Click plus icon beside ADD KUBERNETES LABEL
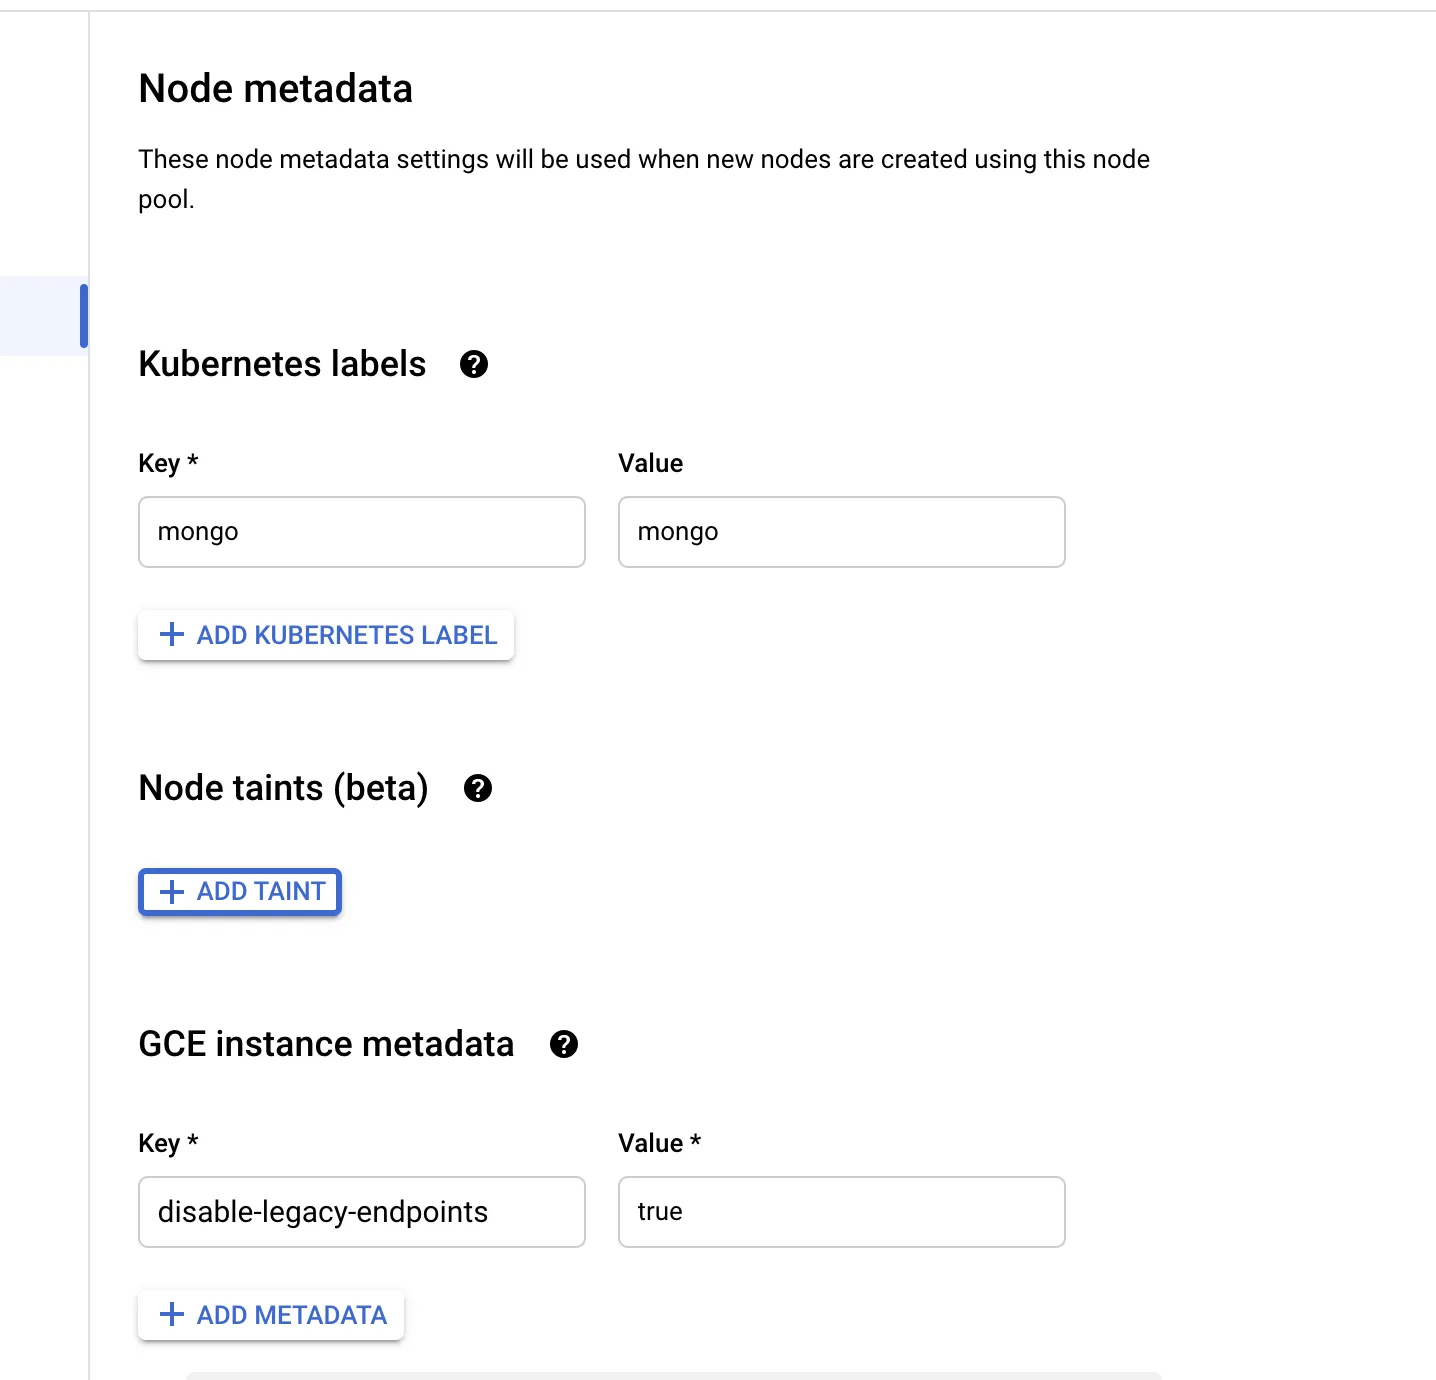1436x1380 pixels. pos(172,634)
